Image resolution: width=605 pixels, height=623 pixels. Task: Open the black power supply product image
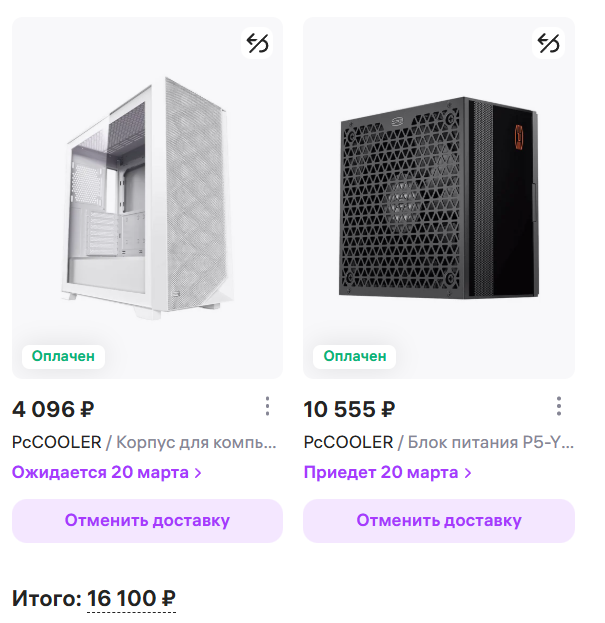439,198
